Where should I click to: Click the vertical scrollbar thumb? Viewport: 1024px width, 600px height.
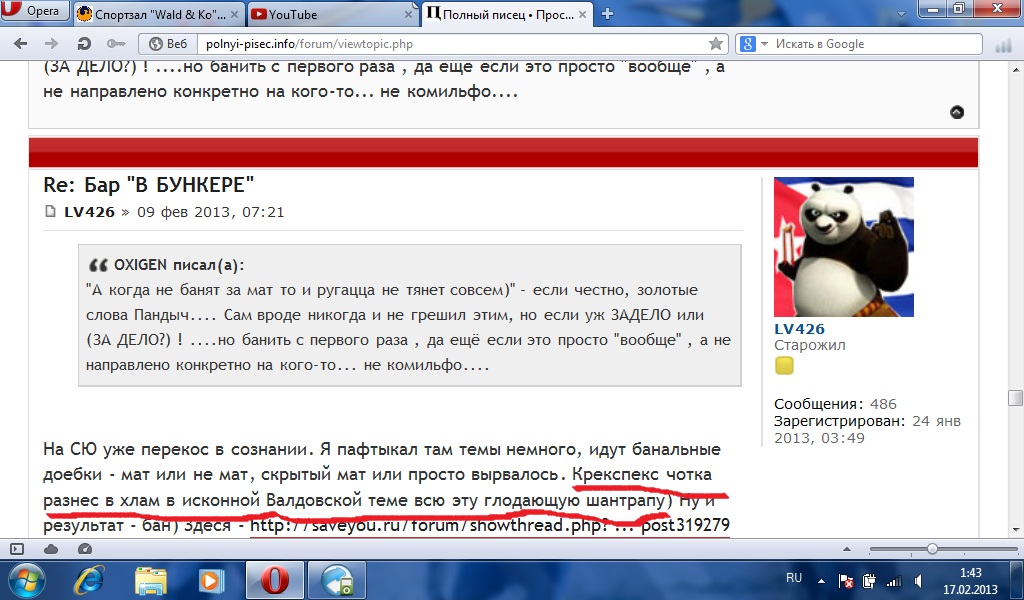[x=1015, y=398]
